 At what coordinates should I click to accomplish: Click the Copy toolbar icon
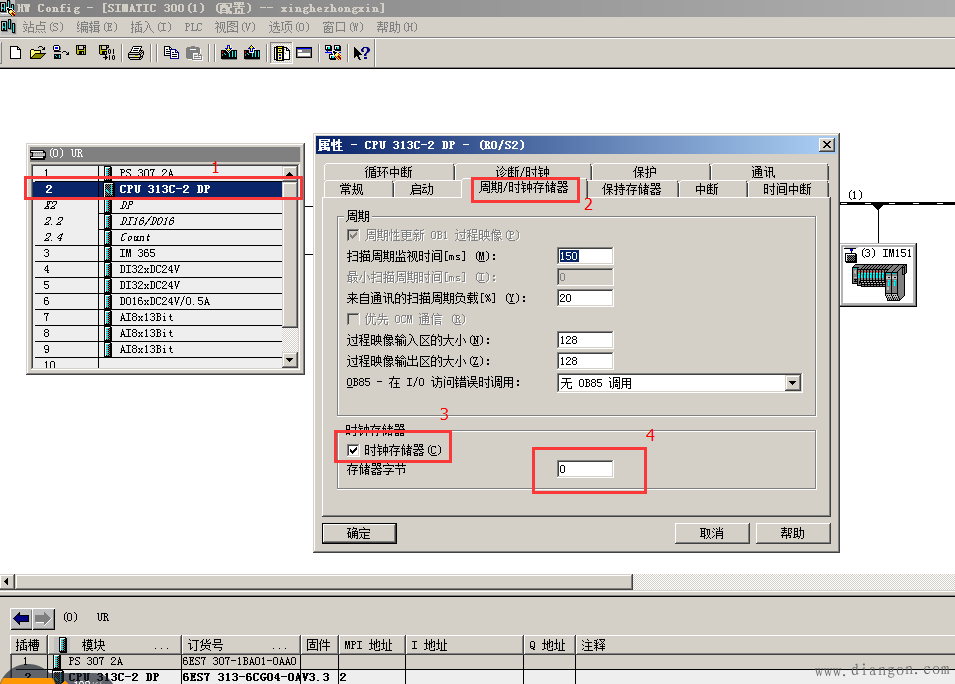click(172, 53)
